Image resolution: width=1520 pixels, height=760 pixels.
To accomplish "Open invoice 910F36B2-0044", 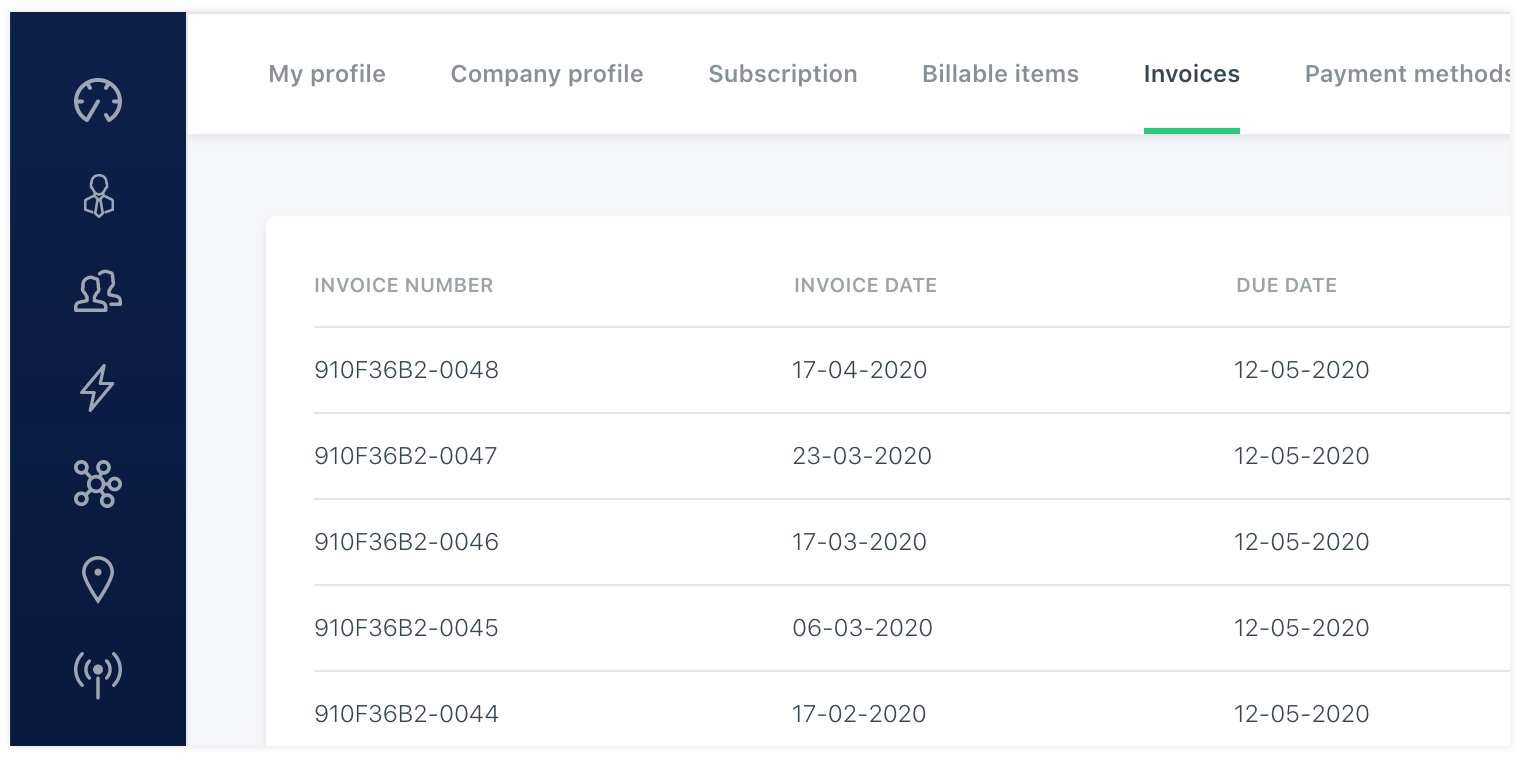I will pos(406,714).
